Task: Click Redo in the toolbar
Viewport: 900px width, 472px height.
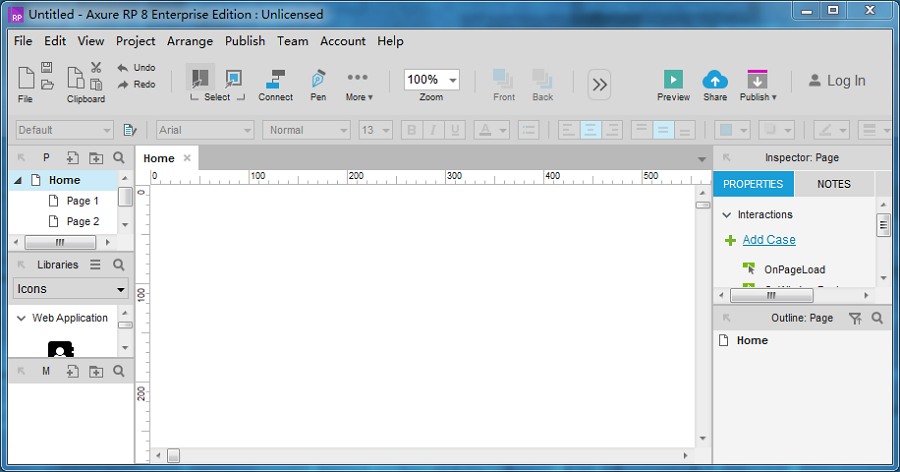Action: [137, 84]
